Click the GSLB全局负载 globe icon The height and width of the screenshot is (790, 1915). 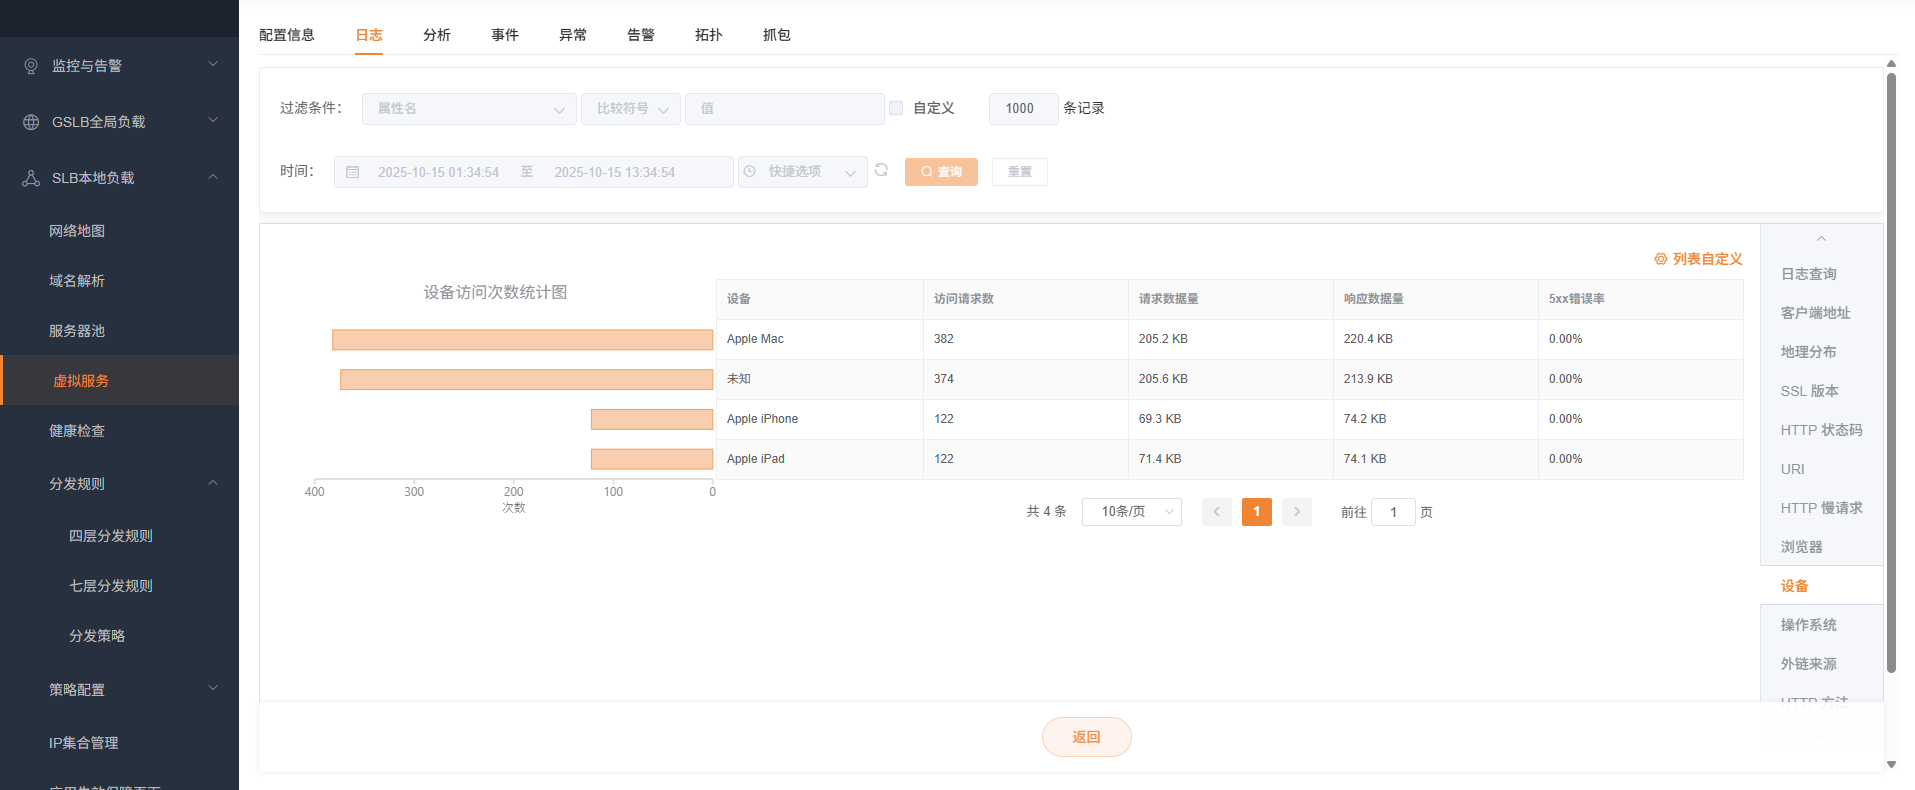(x=31, y=122)
